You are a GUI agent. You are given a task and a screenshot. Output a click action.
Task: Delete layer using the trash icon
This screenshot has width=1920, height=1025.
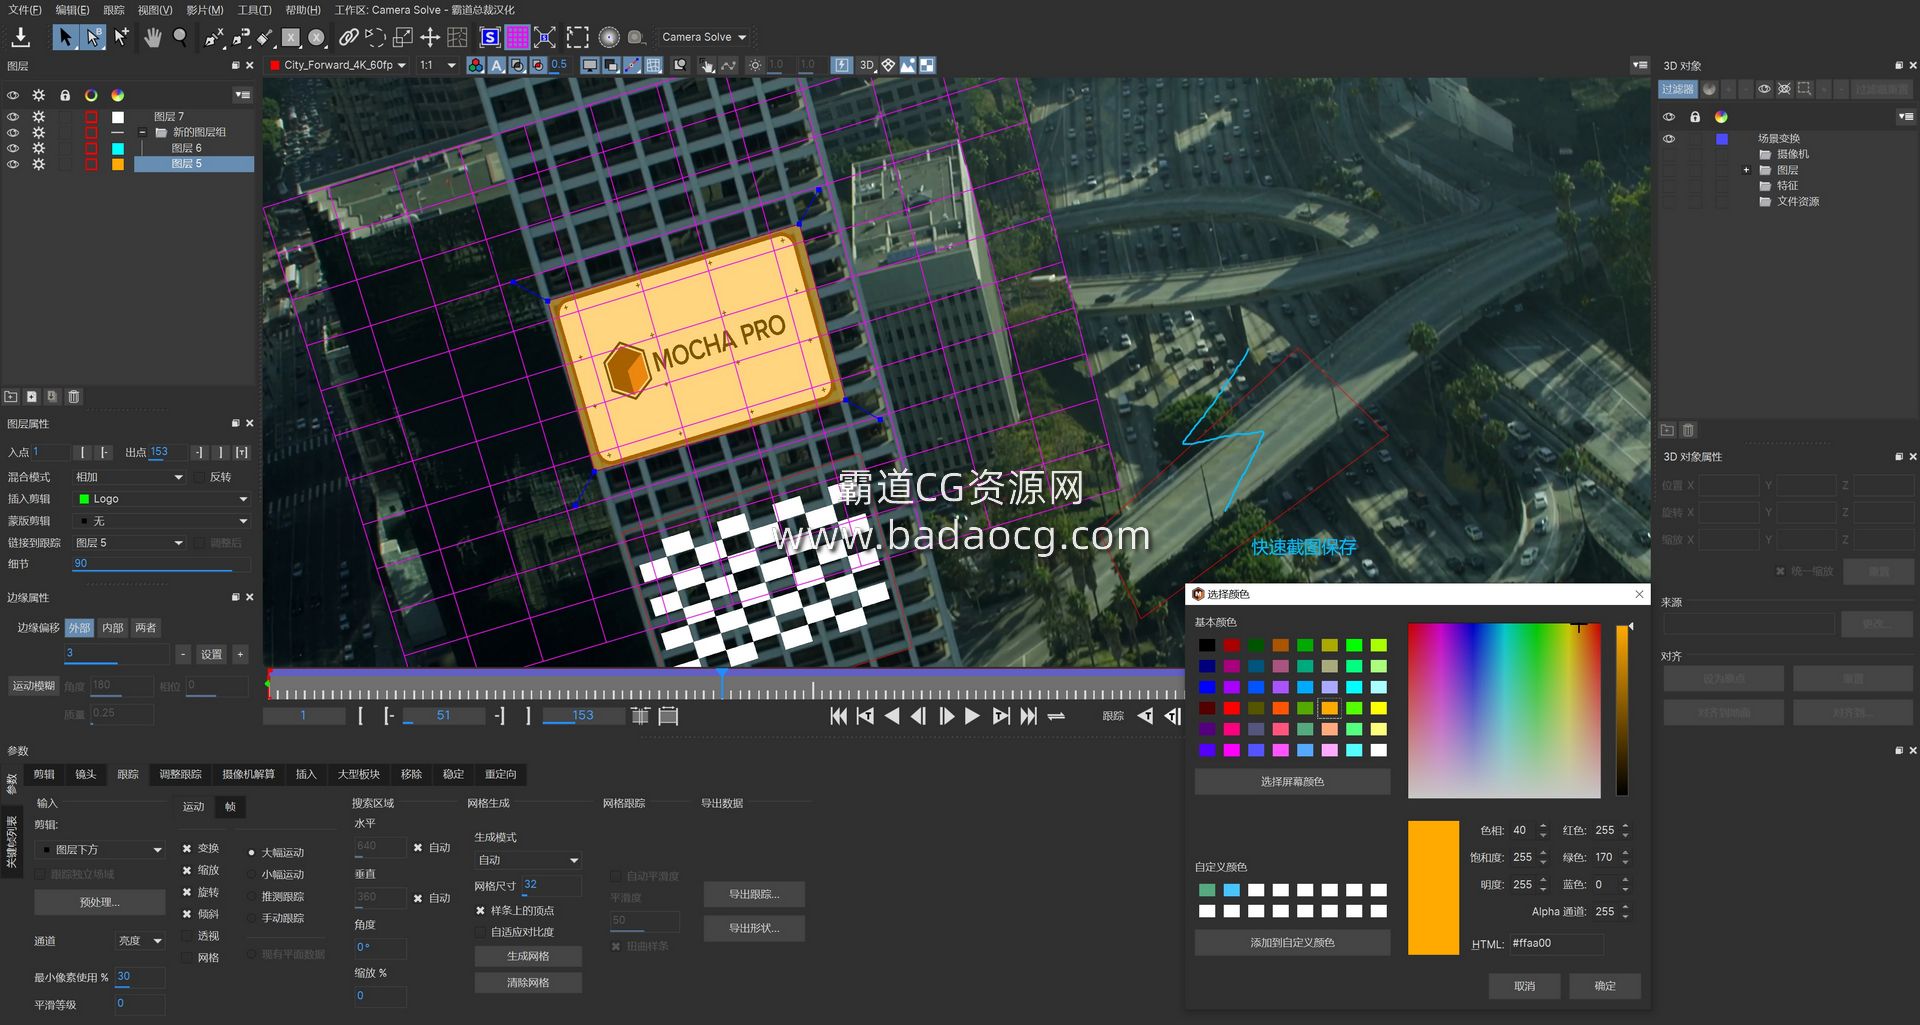click(74, 397)
